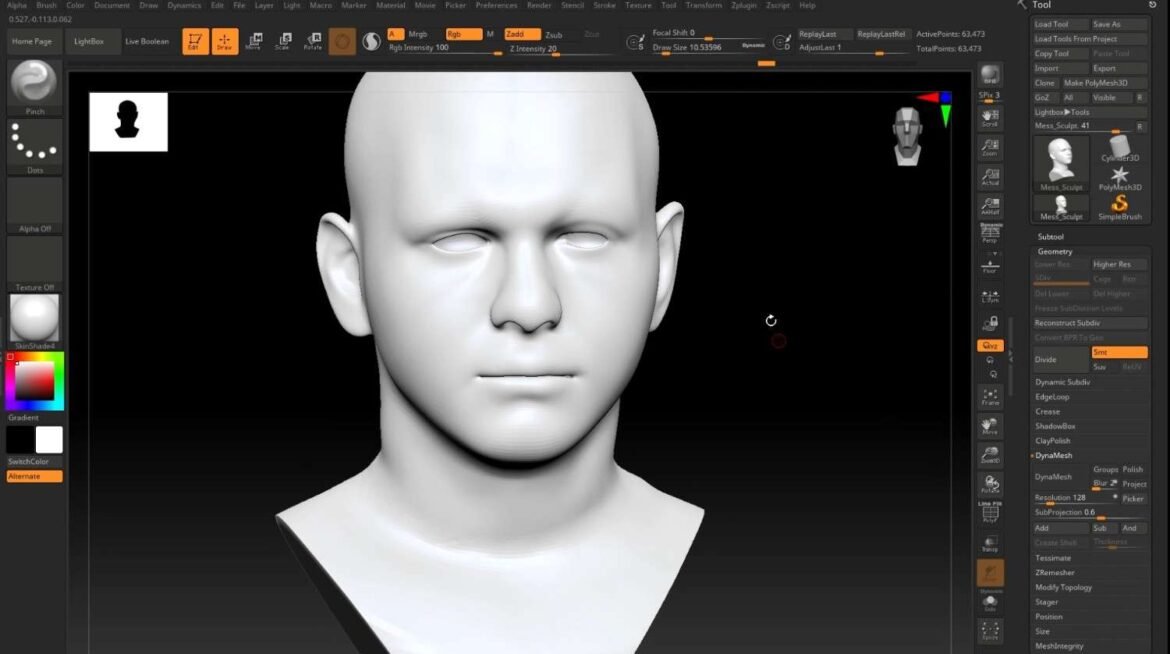Viewport: 1170px width, 654px height.
Task: Select the Move transform tool icon
Action: click(254, 41)
